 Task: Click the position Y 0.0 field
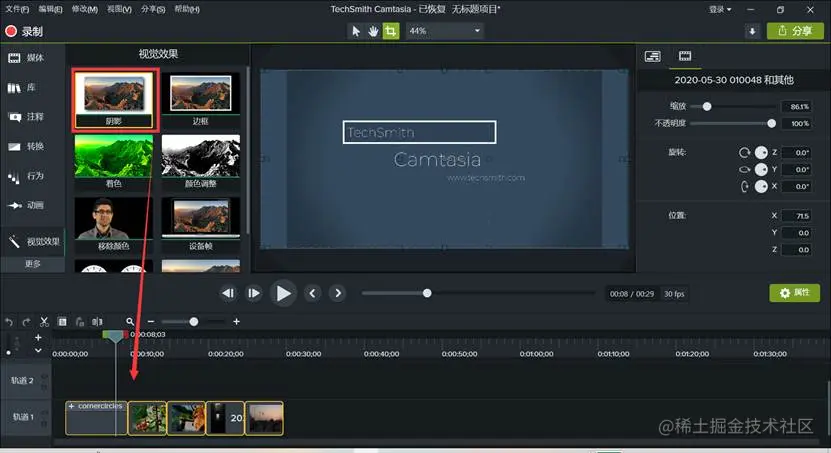tap(797, 233)
